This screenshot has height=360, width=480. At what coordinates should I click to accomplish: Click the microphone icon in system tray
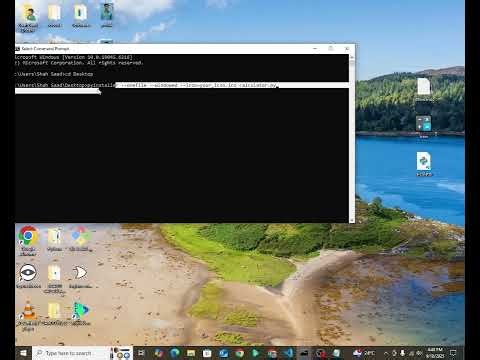403,353
